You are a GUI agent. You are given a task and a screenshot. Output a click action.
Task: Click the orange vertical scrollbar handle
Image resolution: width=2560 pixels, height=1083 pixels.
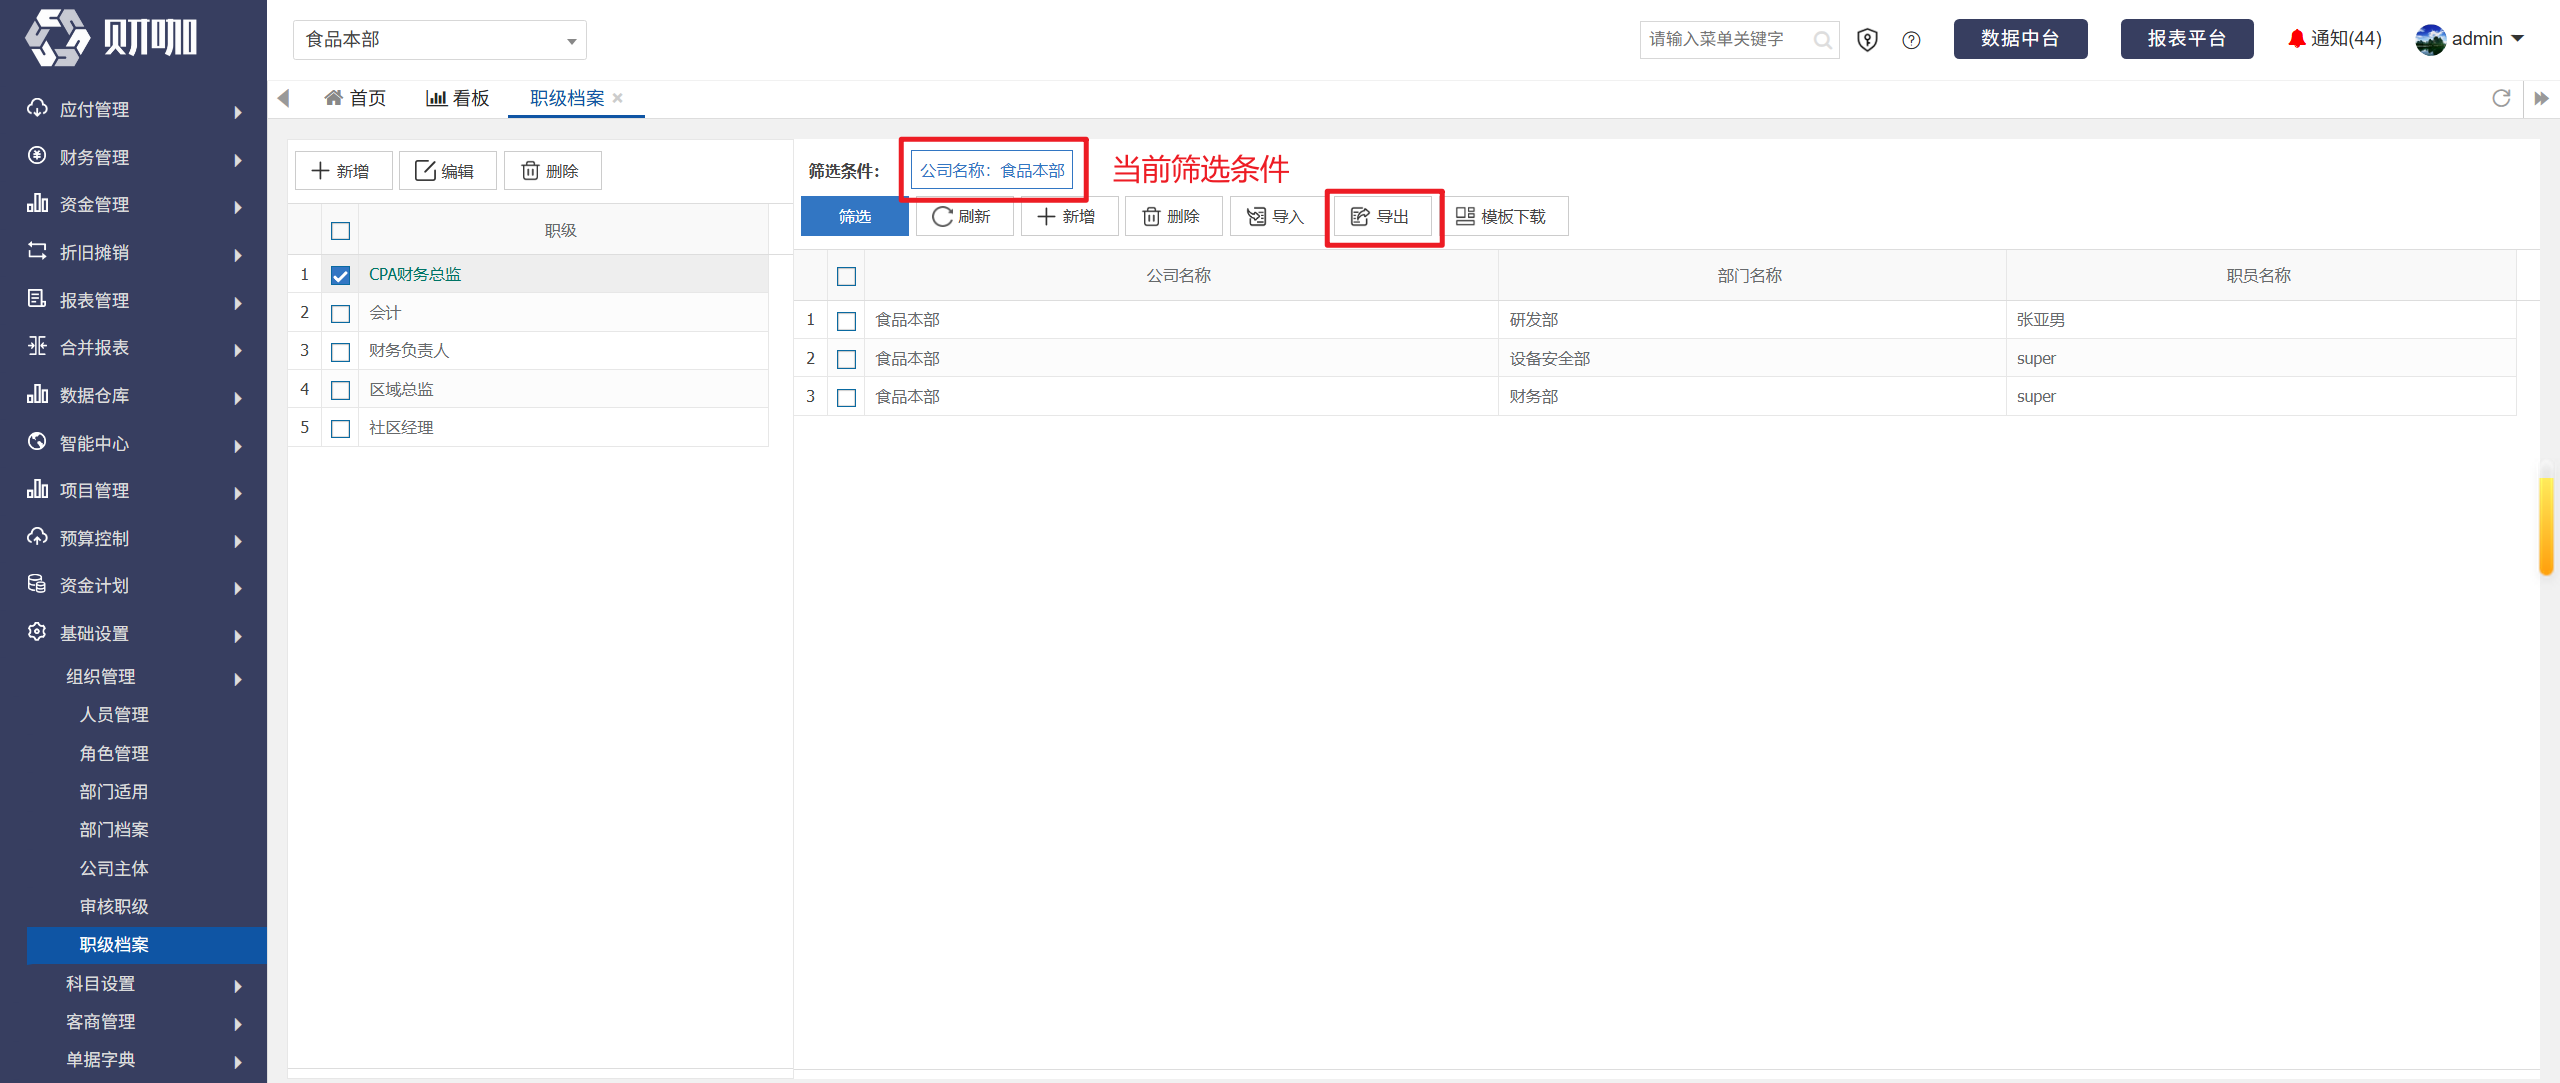coord(2546,525)
